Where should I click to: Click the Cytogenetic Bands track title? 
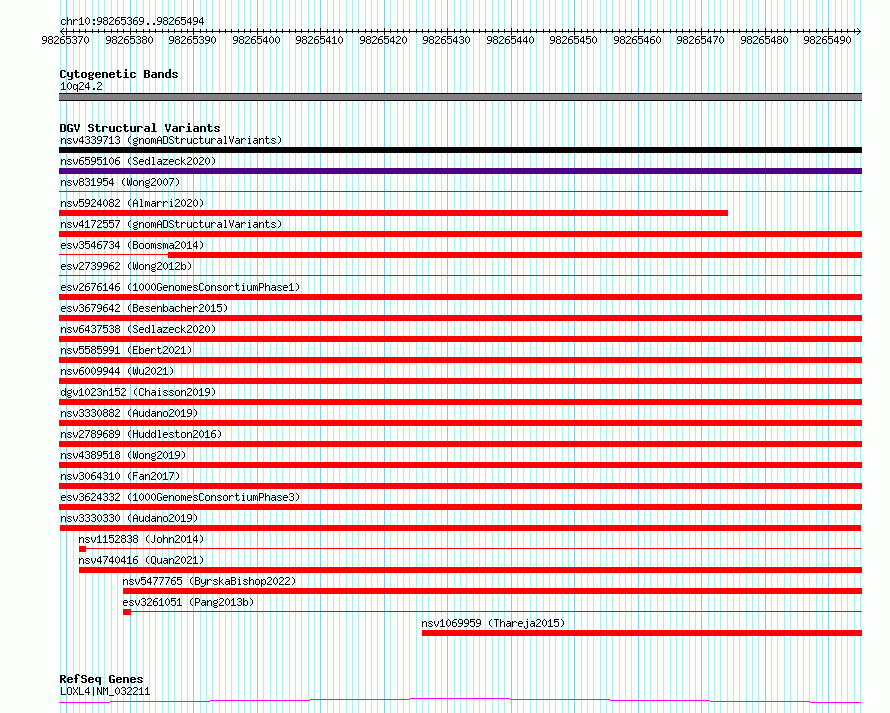click(119, 74)
